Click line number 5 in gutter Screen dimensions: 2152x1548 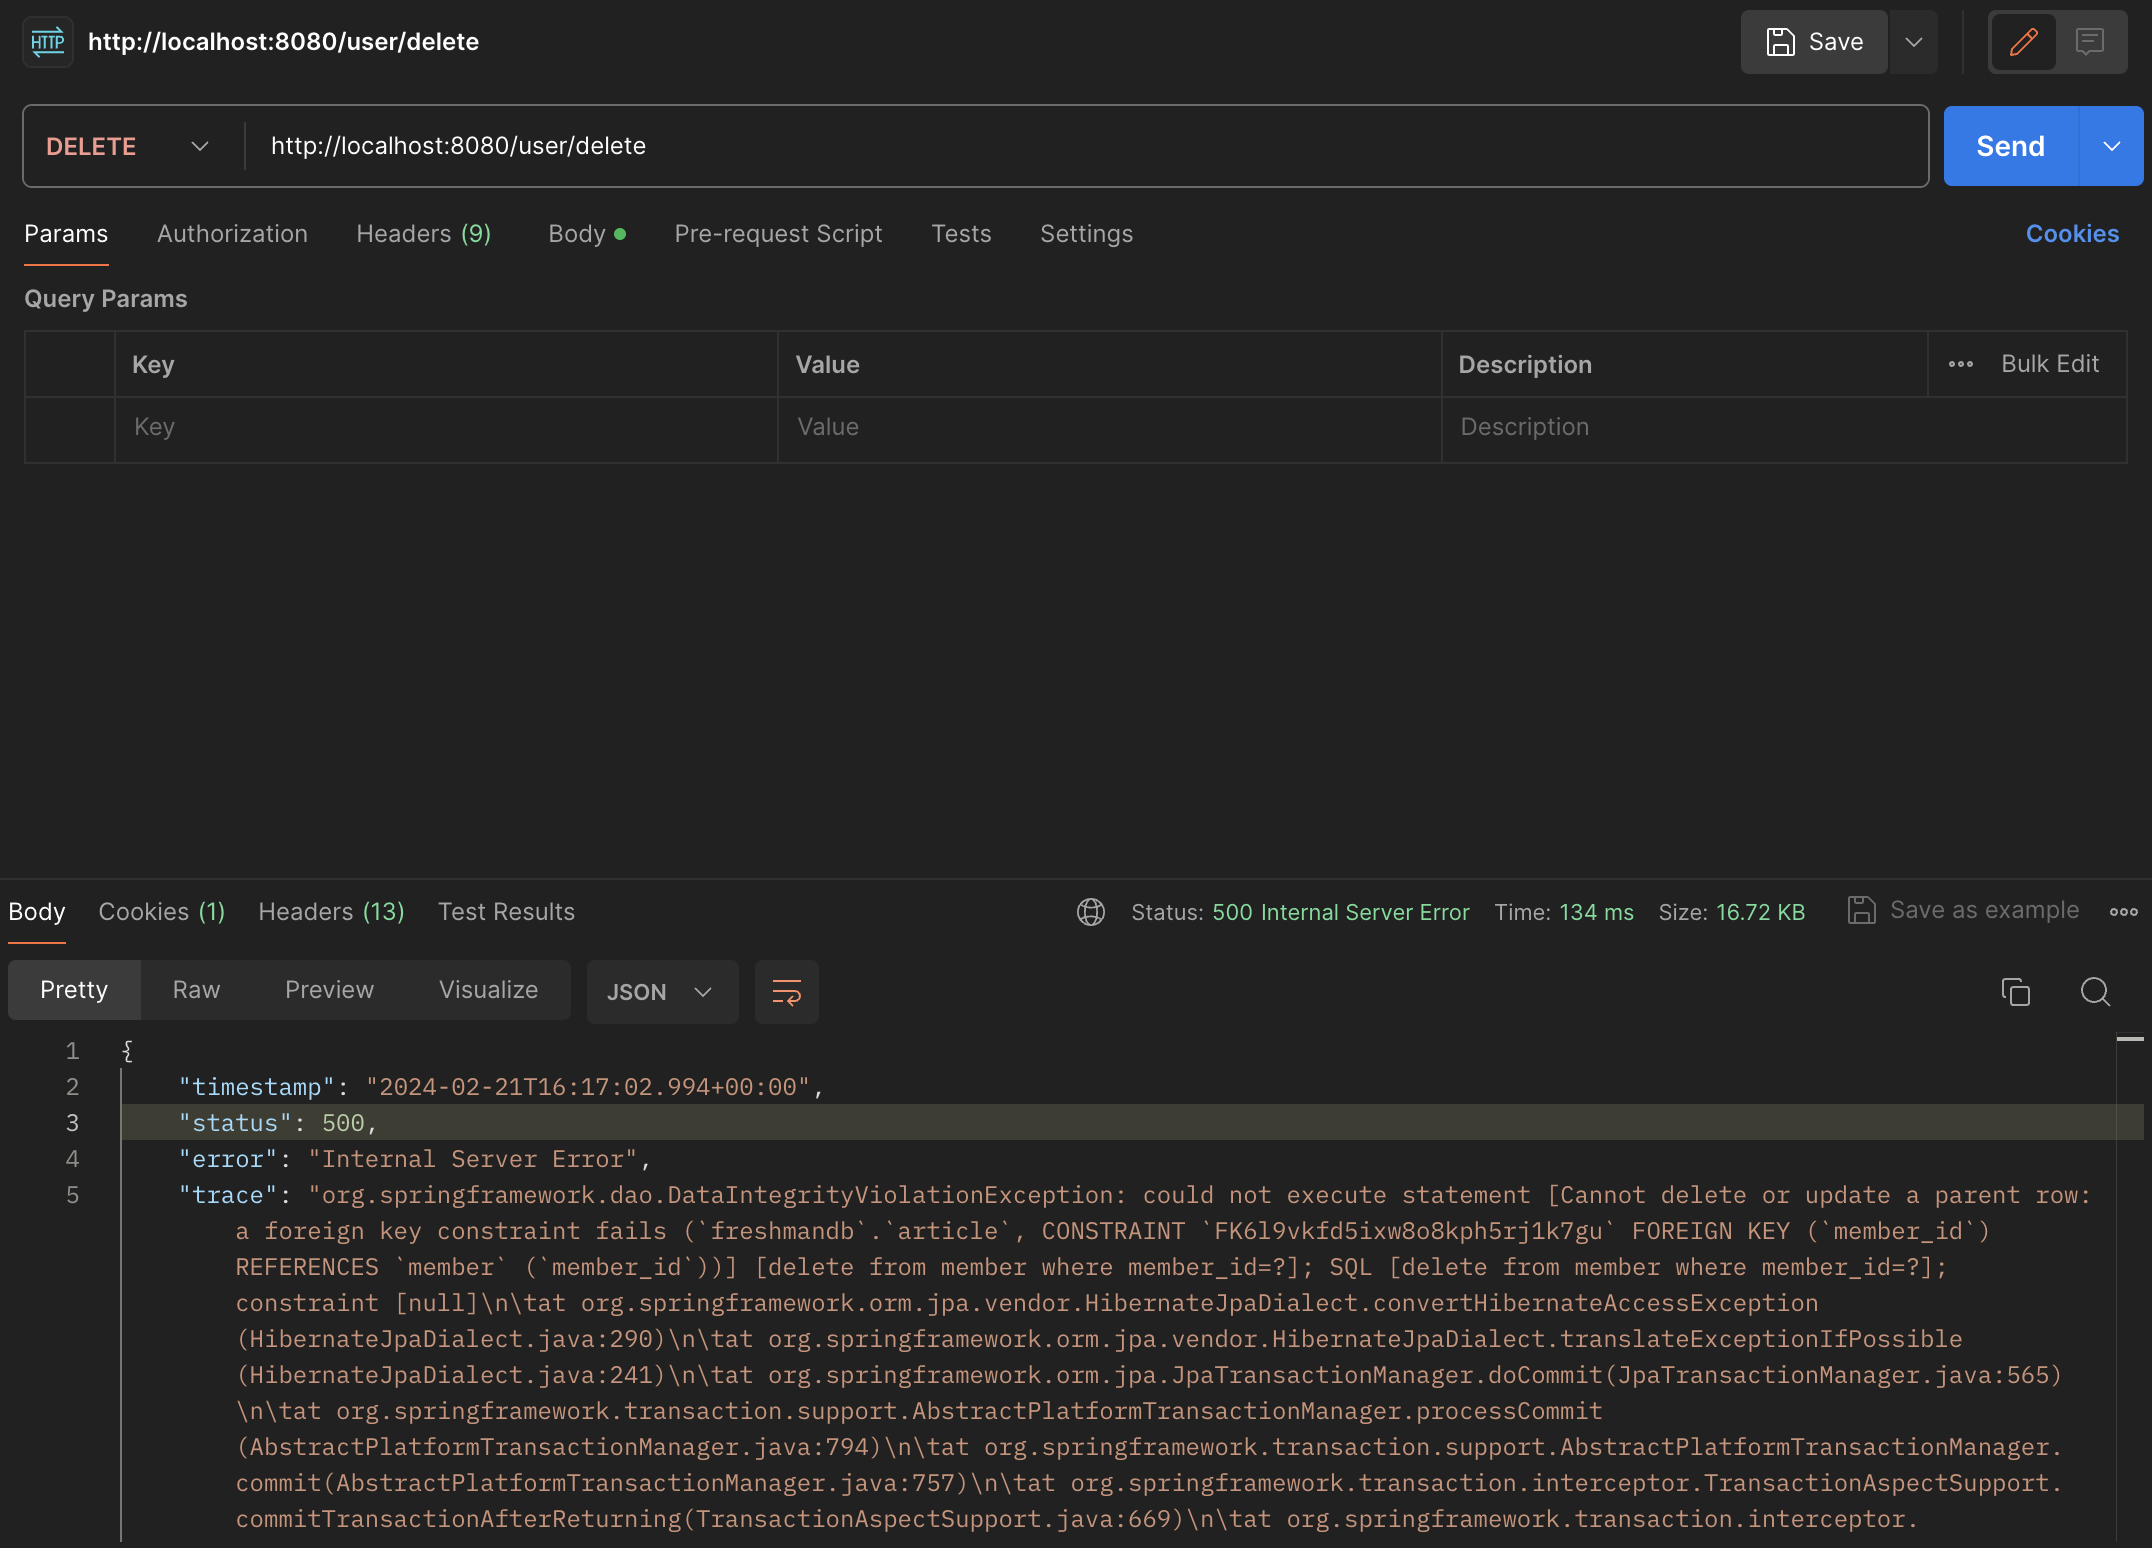pos(72,1195)
